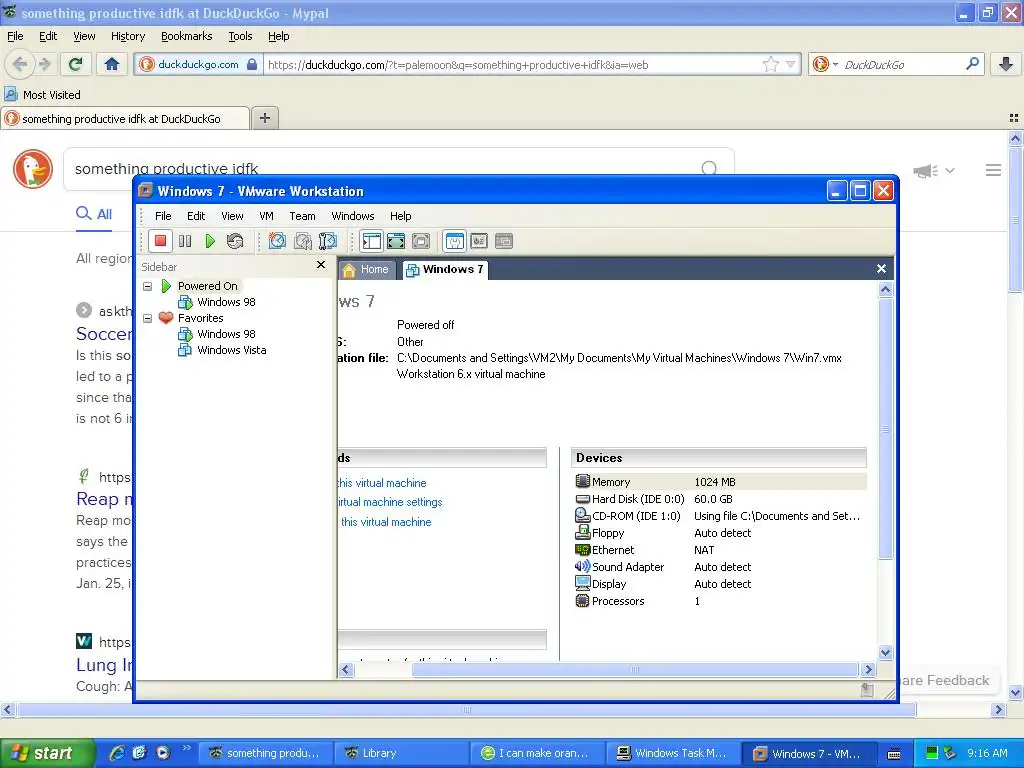Switch to the Home tab in VMware
The width and height of the screenshot is (1024, 768).
366,269
